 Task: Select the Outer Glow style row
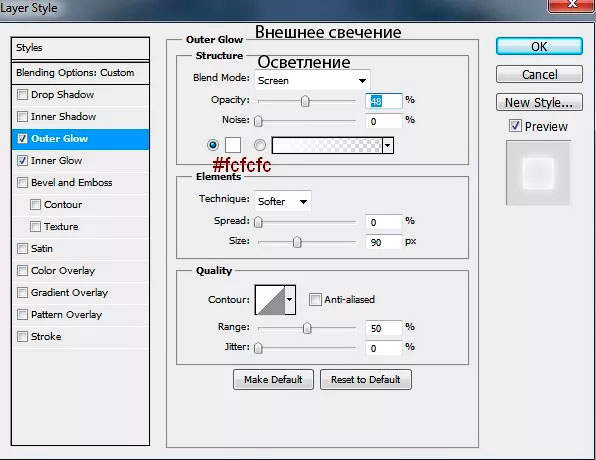coord(81,139)
